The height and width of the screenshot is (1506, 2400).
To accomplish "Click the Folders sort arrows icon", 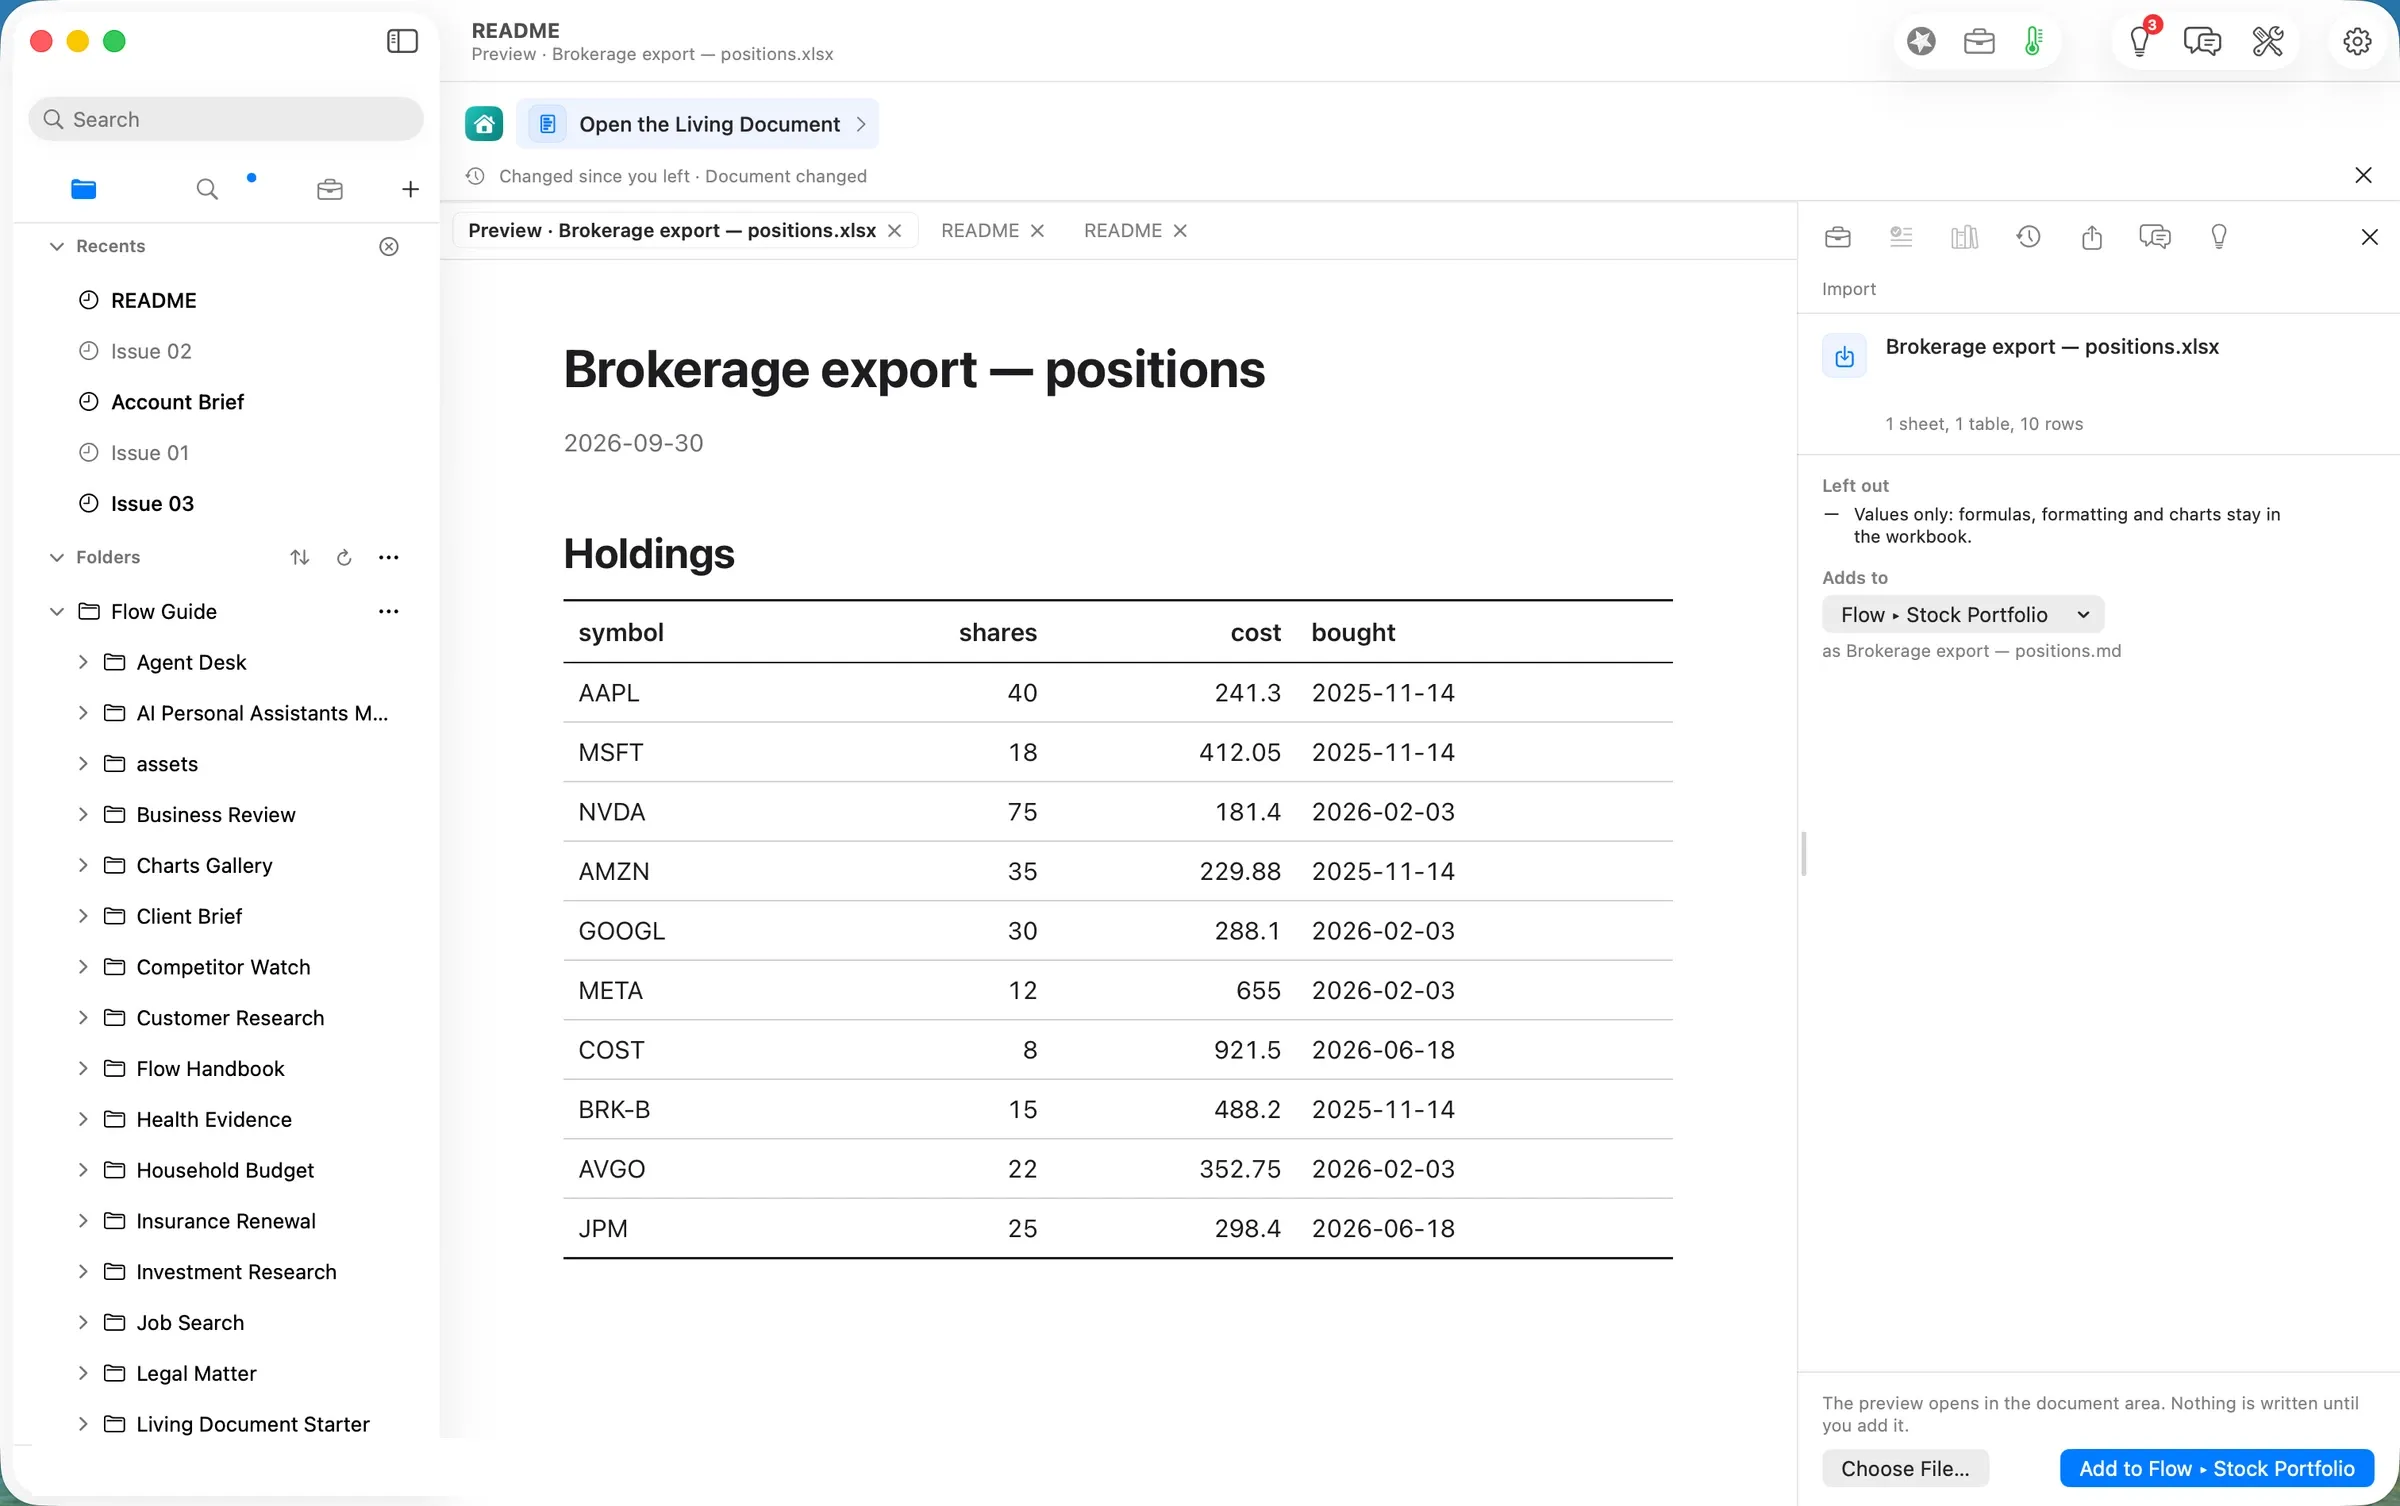I will 300,557.
